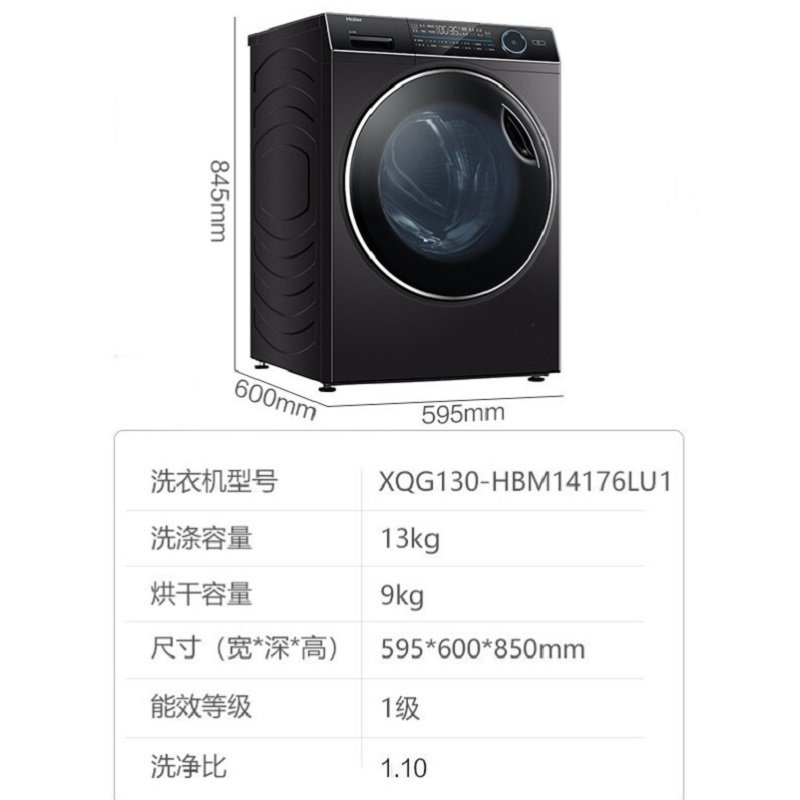This screenshot has height=800, width=800.
Task: Click the 13kg wash capacity value
Action: tap(410, 540)
